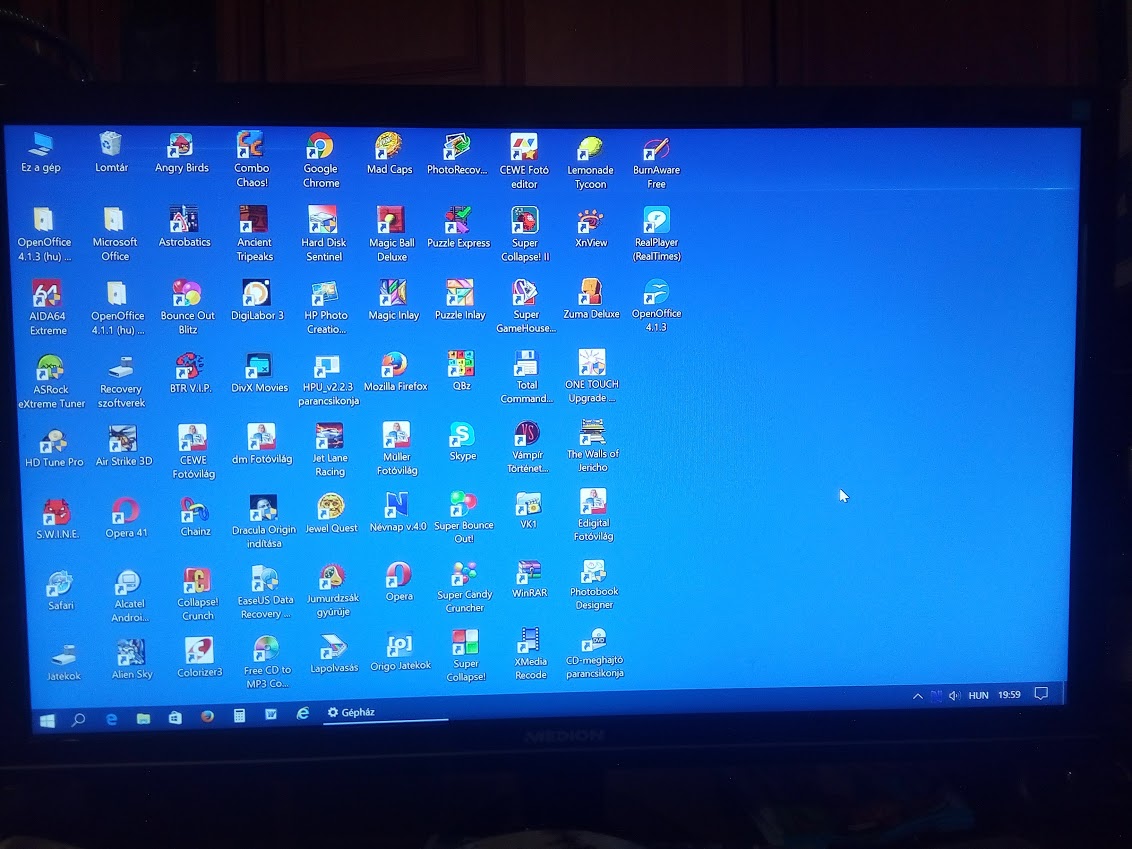This screenshot has height=849, width=1132.
Task: Launch Google Chrome from the desktop
Action: tap(320, 160)
